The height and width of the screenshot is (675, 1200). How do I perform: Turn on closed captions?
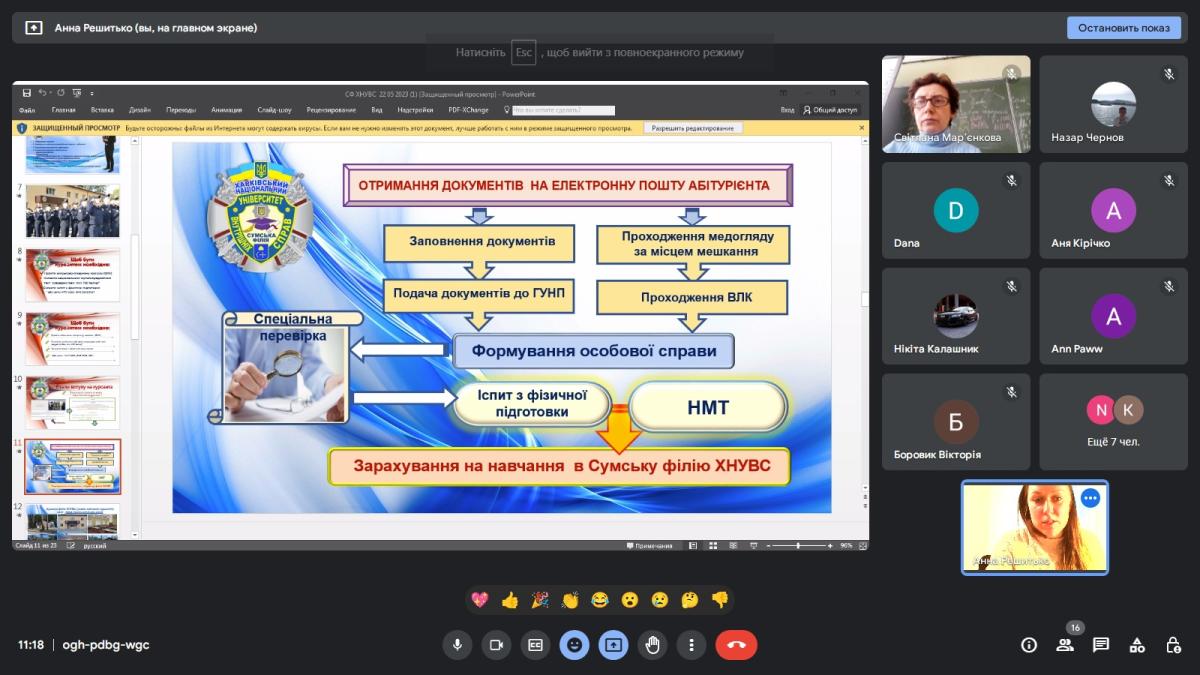[x=535, y=645]
